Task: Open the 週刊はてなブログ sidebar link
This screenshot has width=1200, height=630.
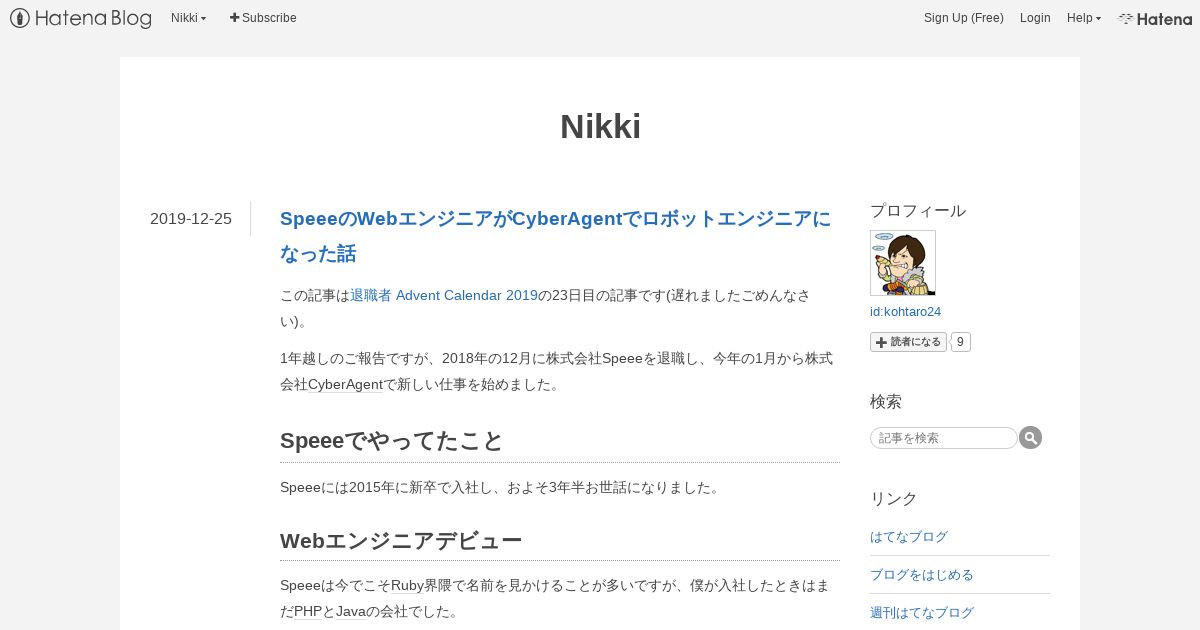Action: tap(922, 613)
